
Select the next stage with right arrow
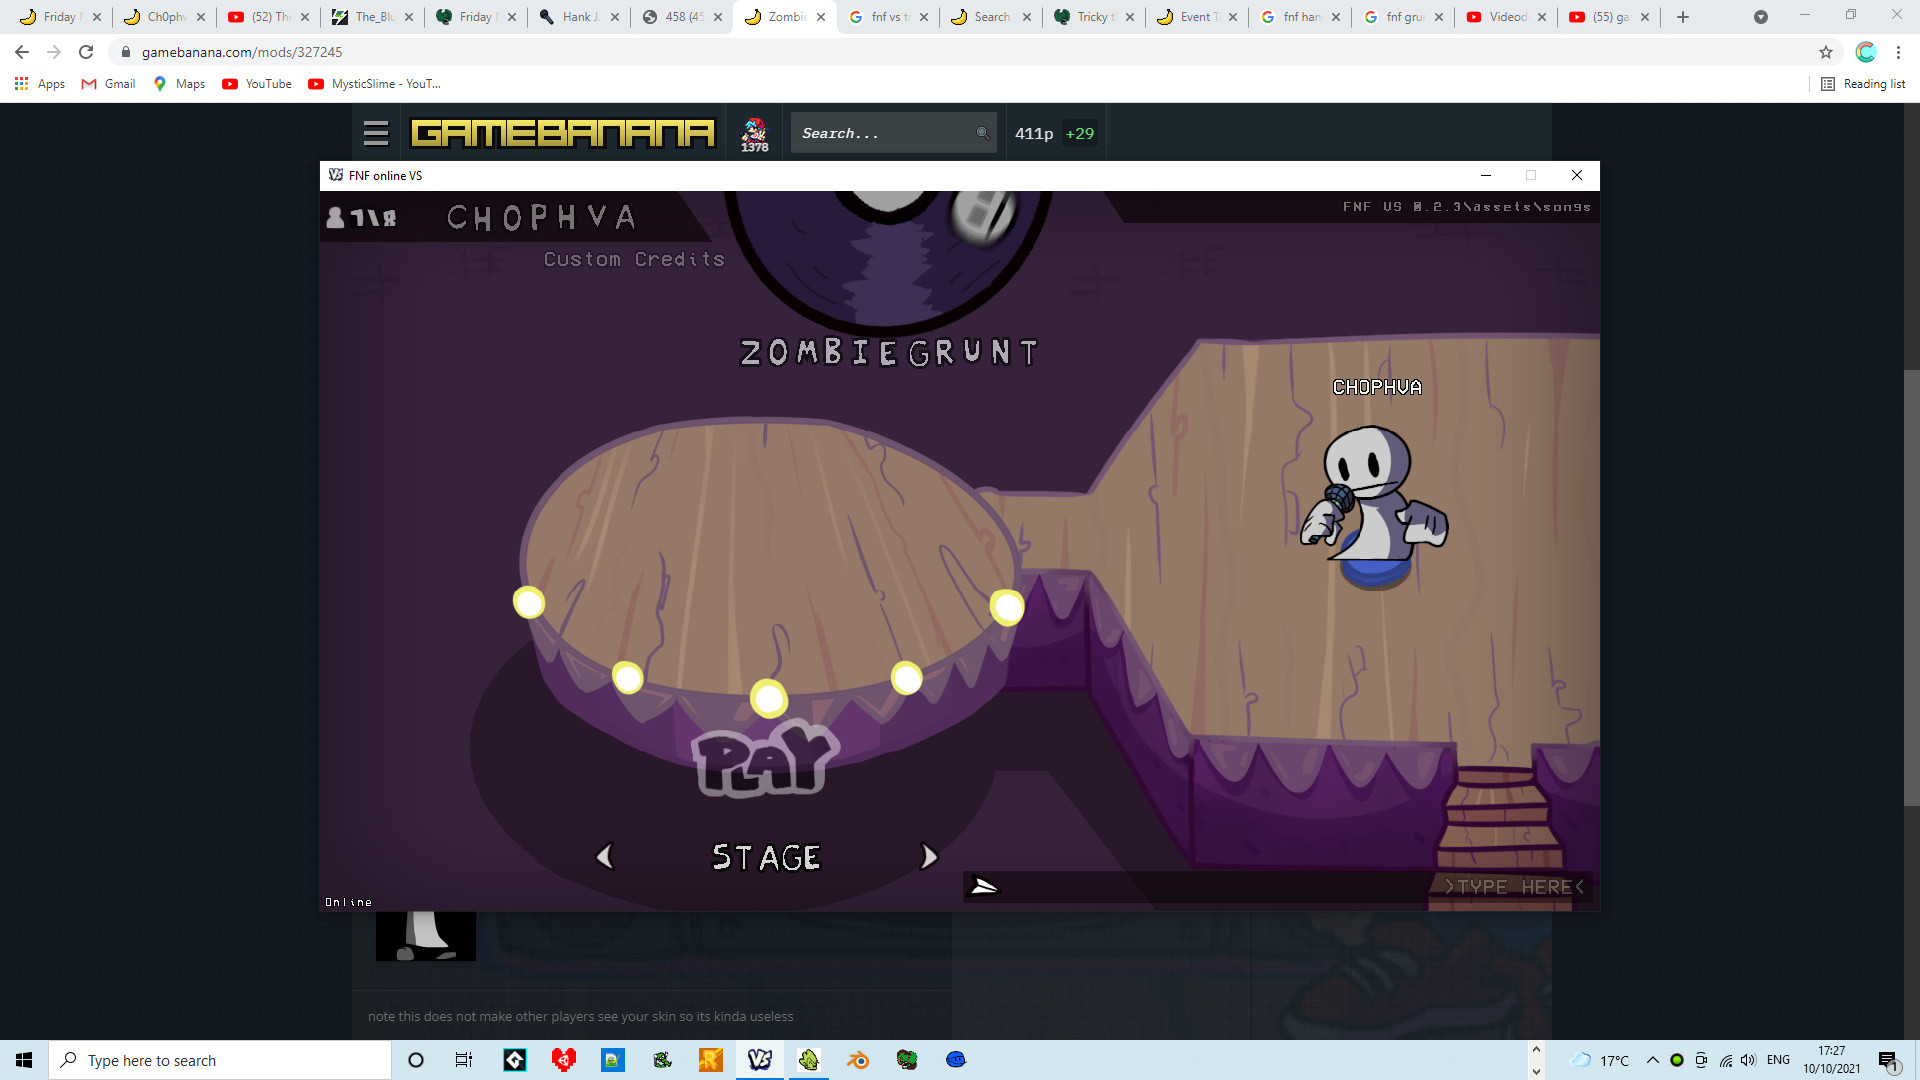(929, 857)
